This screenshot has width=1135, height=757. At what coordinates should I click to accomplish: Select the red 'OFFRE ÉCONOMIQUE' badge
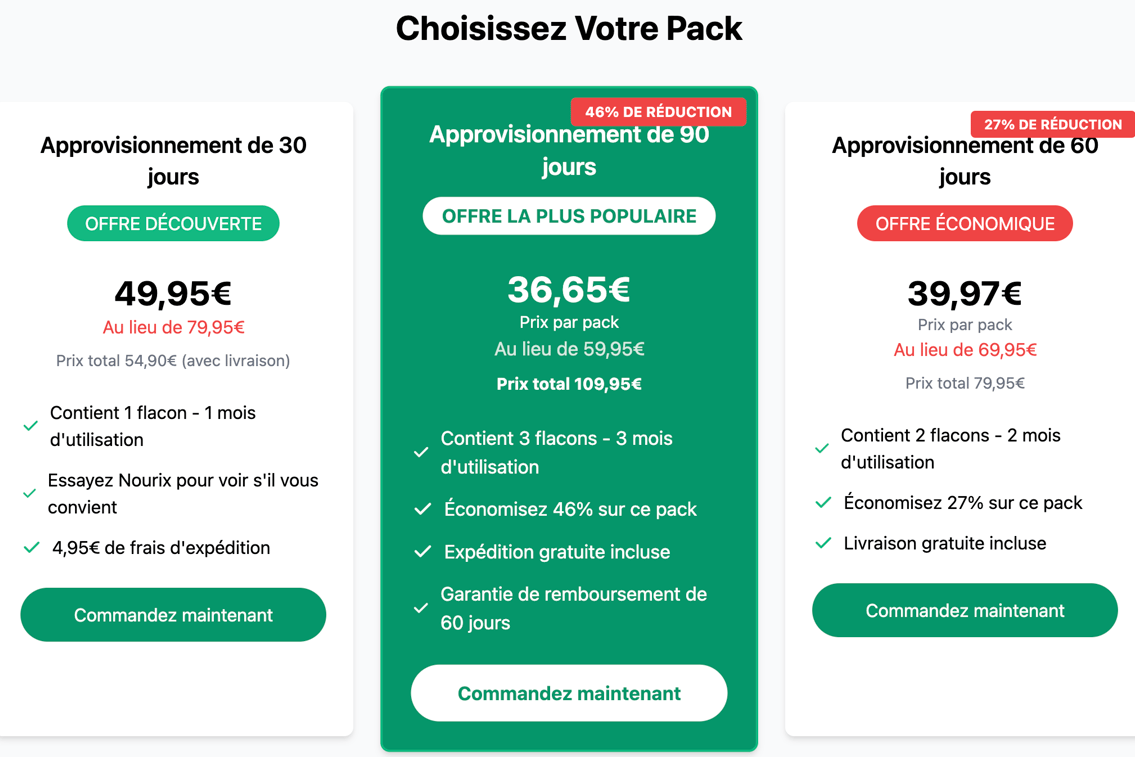[x=965, y=223]
